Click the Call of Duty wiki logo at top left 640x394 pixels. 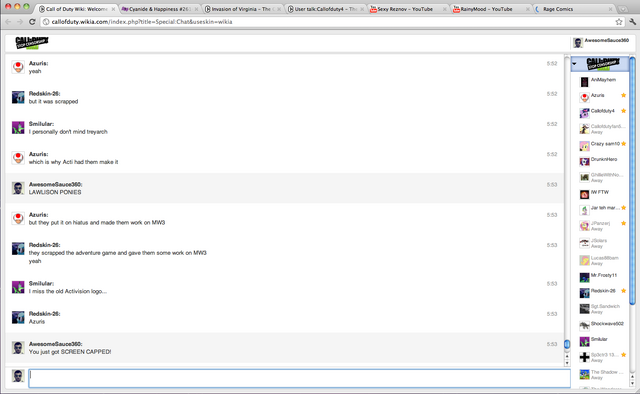(32, 42)
